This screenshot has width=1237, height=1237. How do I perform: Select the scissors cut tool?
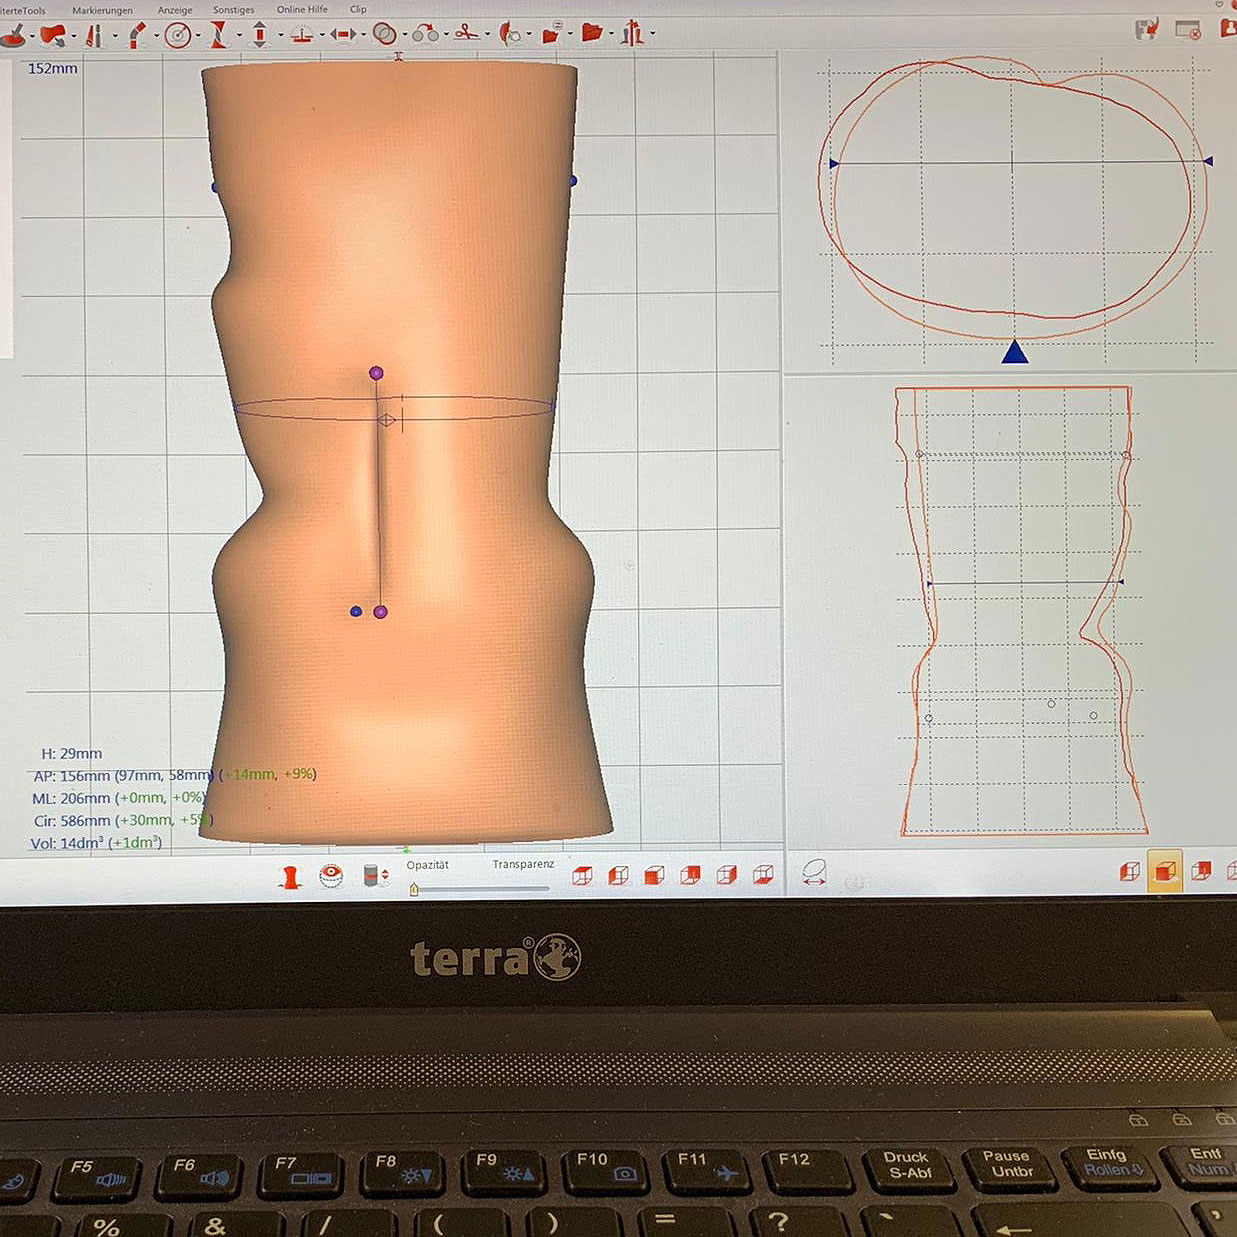[x=466, y=34]
